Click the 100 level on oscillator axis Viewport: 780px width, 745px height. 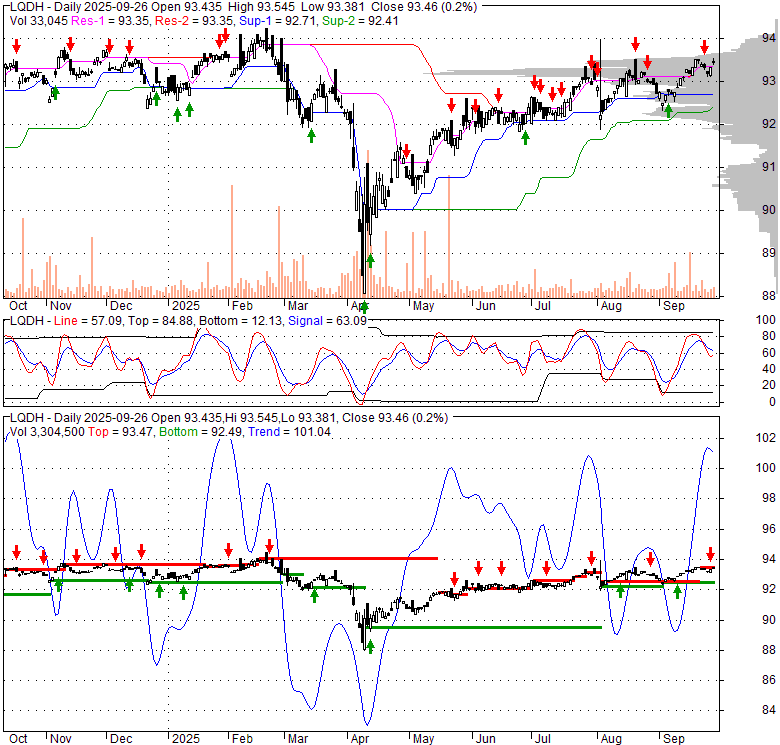pyautogui.click(x=765, y=320)
